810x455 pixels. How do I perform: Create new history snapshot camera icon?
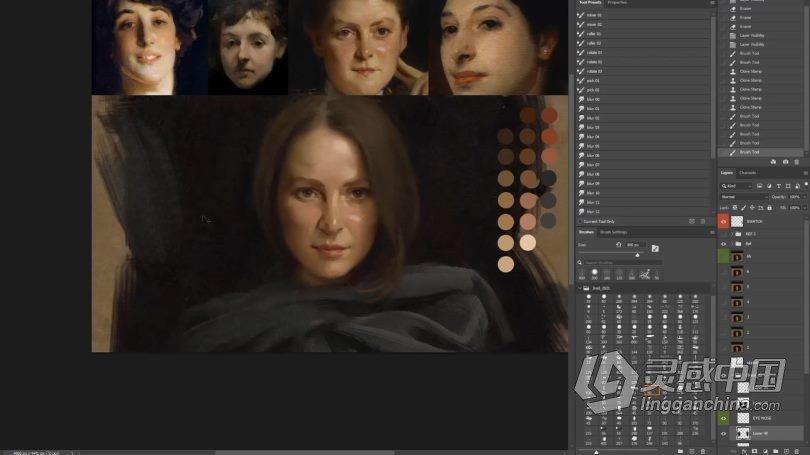click(785, 162)
